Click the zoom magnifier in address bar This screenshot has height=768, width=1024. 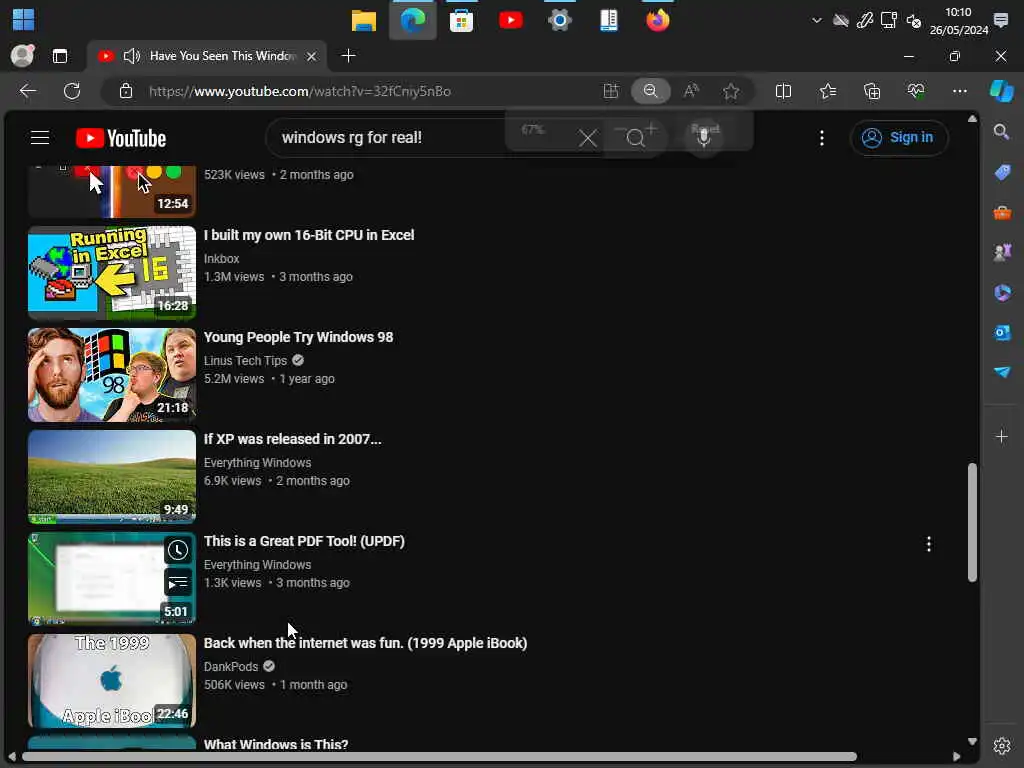tap(650, 91)
